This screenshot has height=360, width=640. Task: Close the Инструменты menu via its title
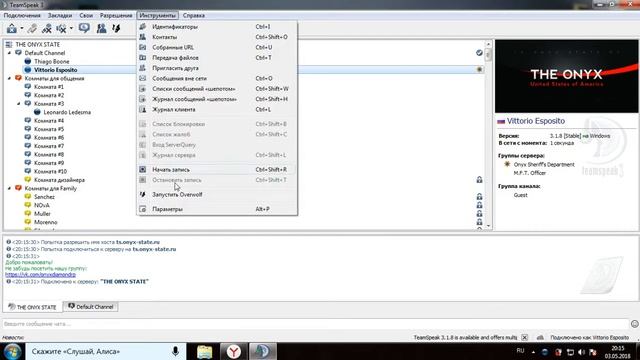pyautogui.click(x=158, y=16)
